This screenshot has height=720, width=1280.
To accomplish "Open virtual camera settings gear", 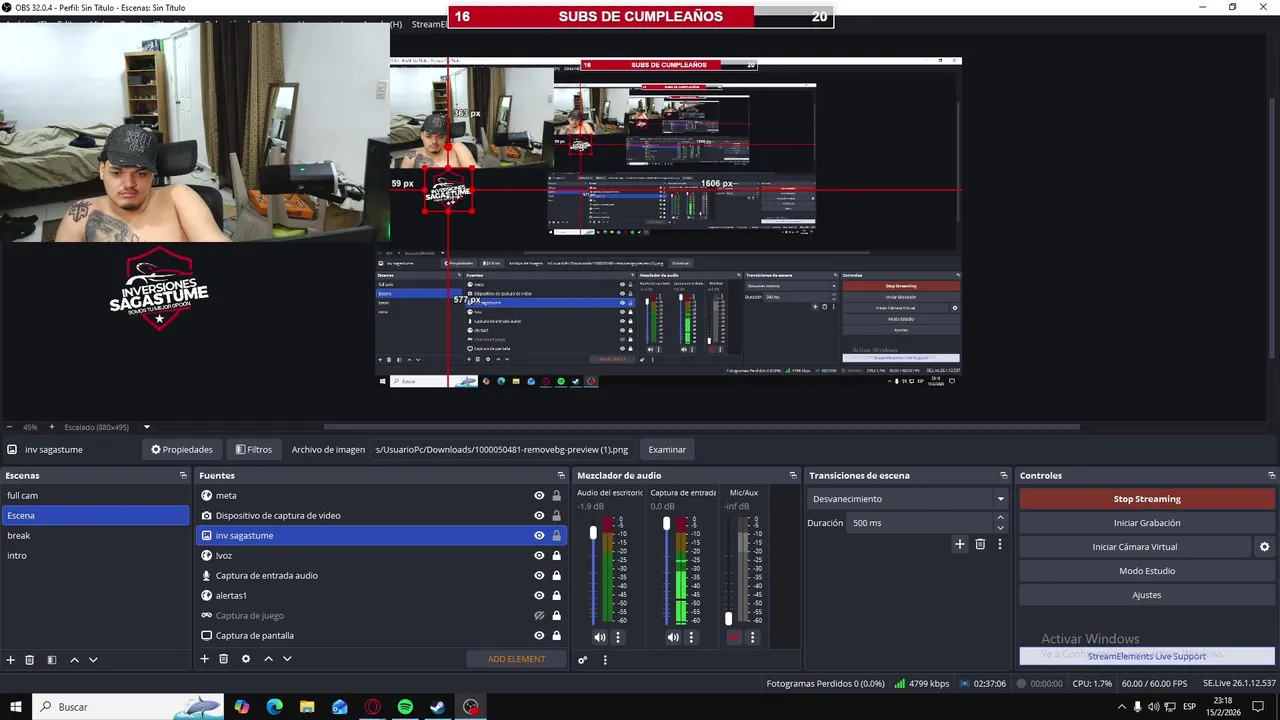I will click(x=1264, y=547).
